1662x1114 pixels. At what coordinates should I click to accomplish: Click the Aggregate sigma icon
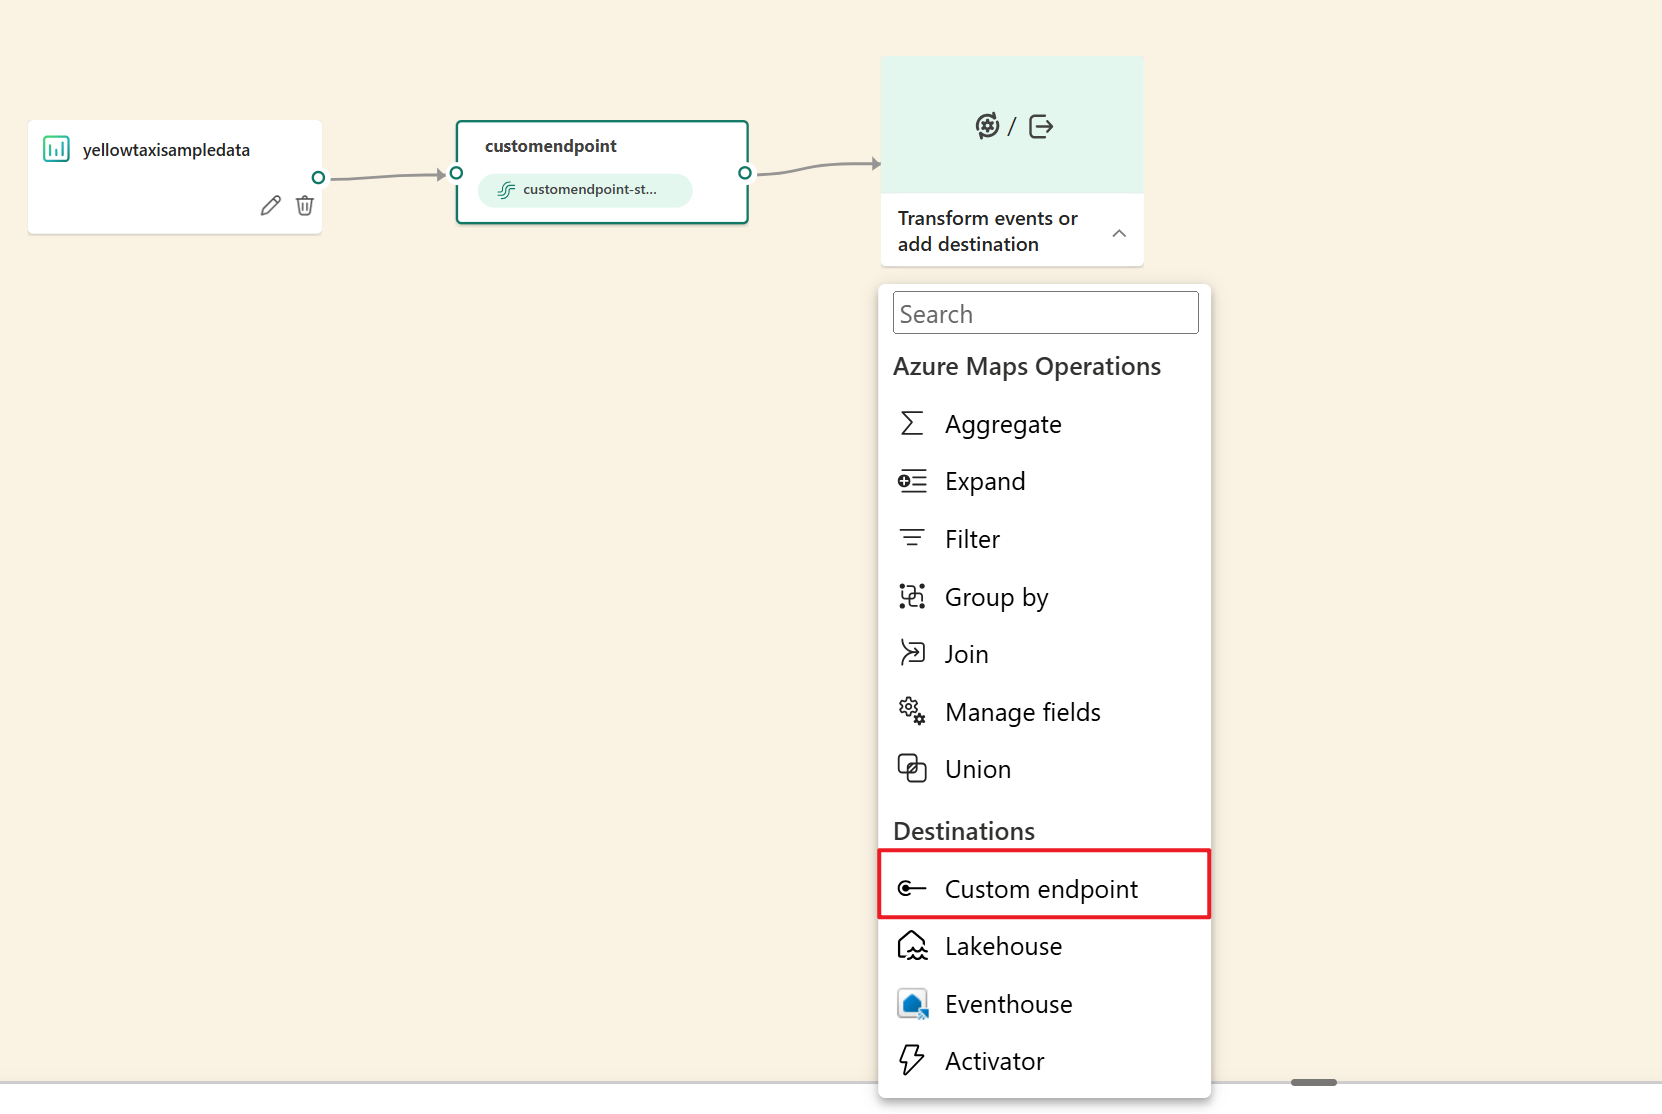912,424
